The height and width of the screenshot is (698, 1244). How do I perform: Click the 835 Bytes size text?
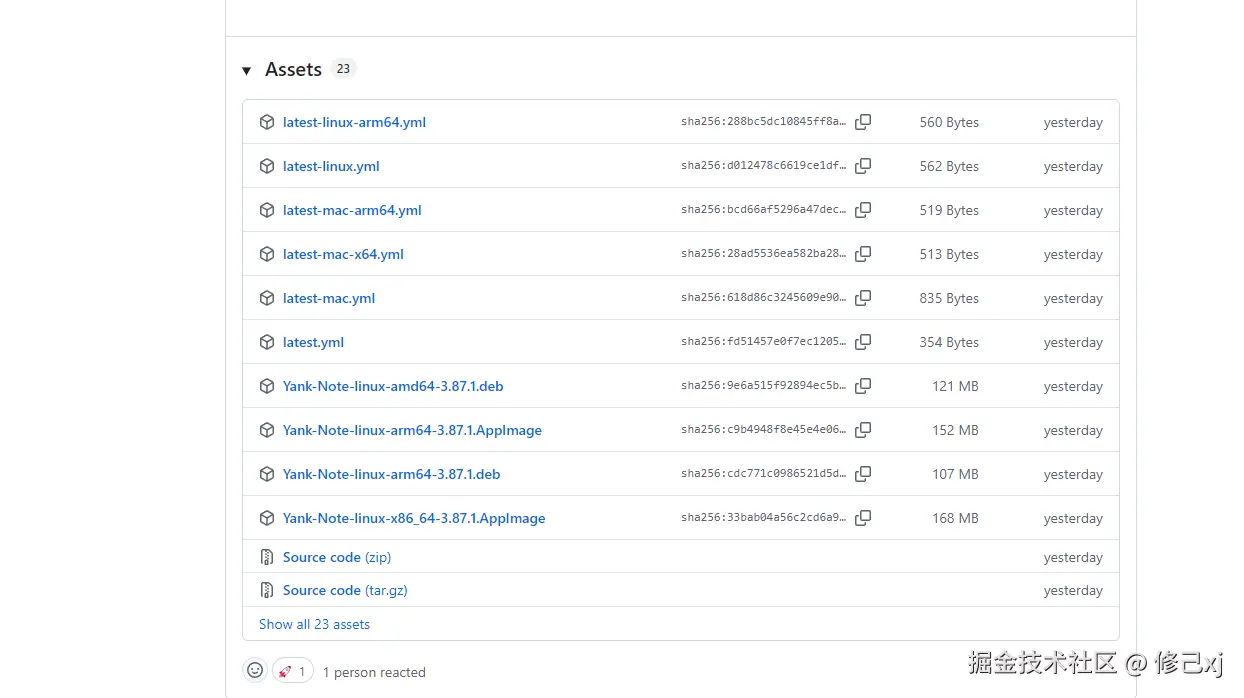coord(949,298)
